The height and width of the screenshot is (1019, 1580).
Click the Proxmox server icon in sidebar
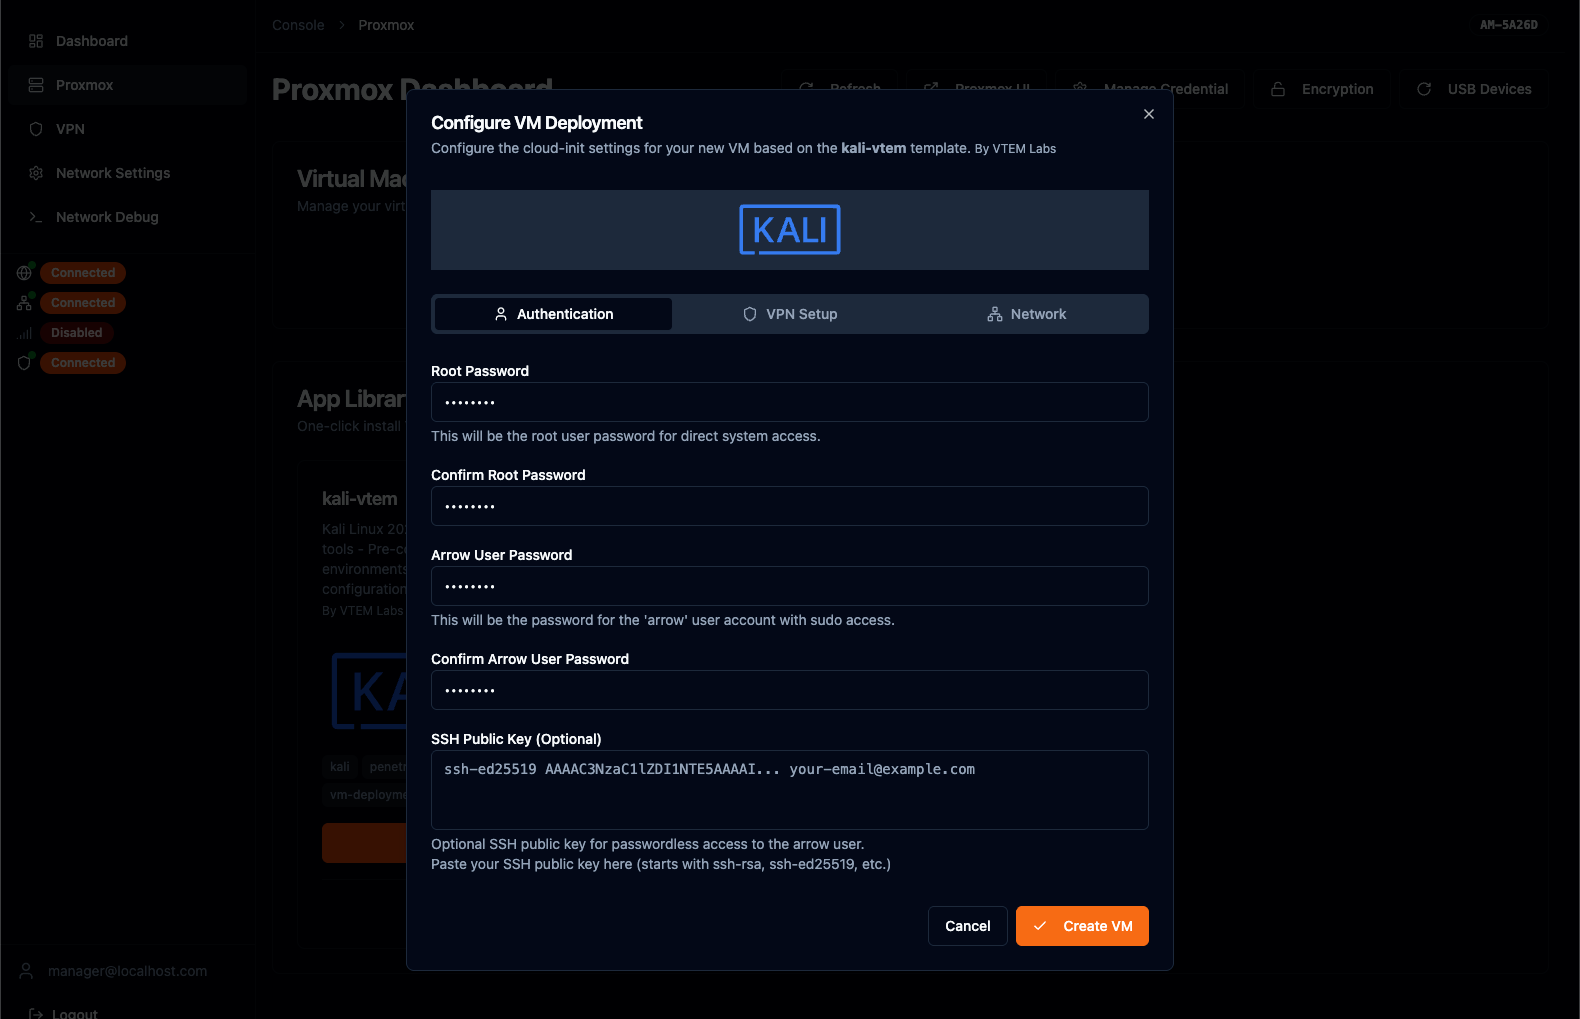pos(36,85)
